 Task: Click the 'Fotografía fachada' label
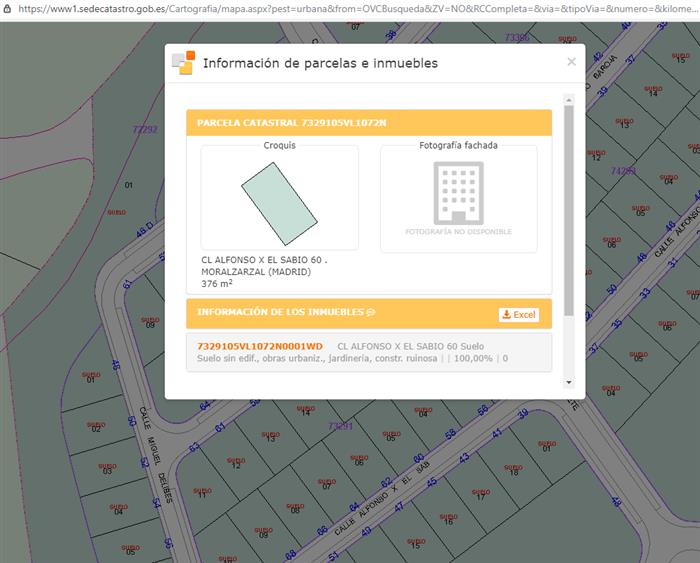point(458,145)
